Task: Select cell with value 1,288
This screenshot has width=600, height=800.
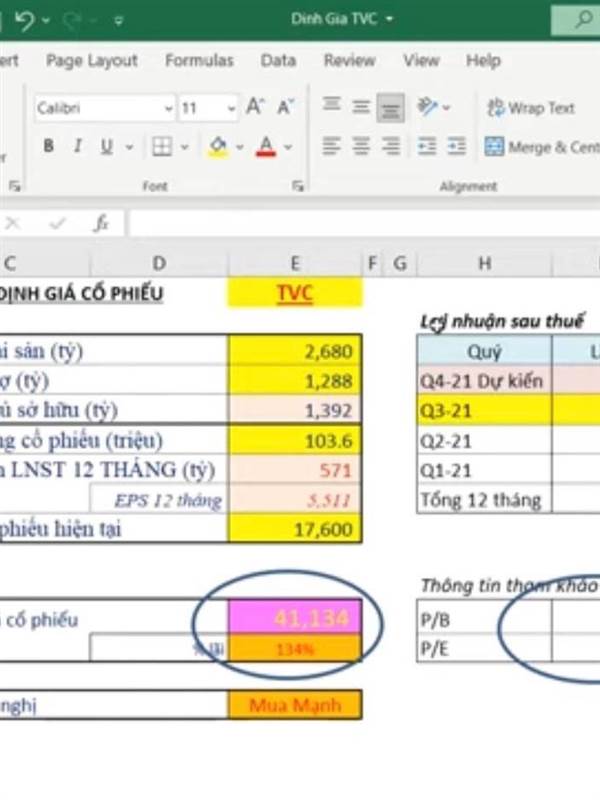Action: tap(295, 381)
